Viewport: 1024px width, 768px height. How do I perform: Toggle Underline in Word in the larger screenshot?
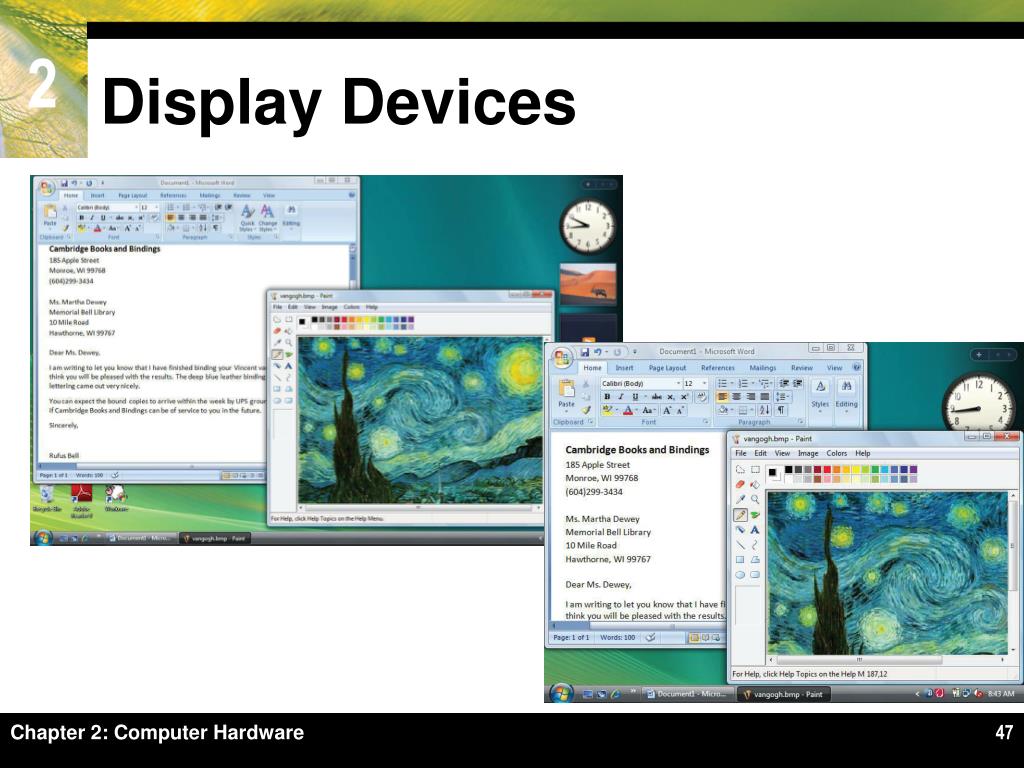635,396
